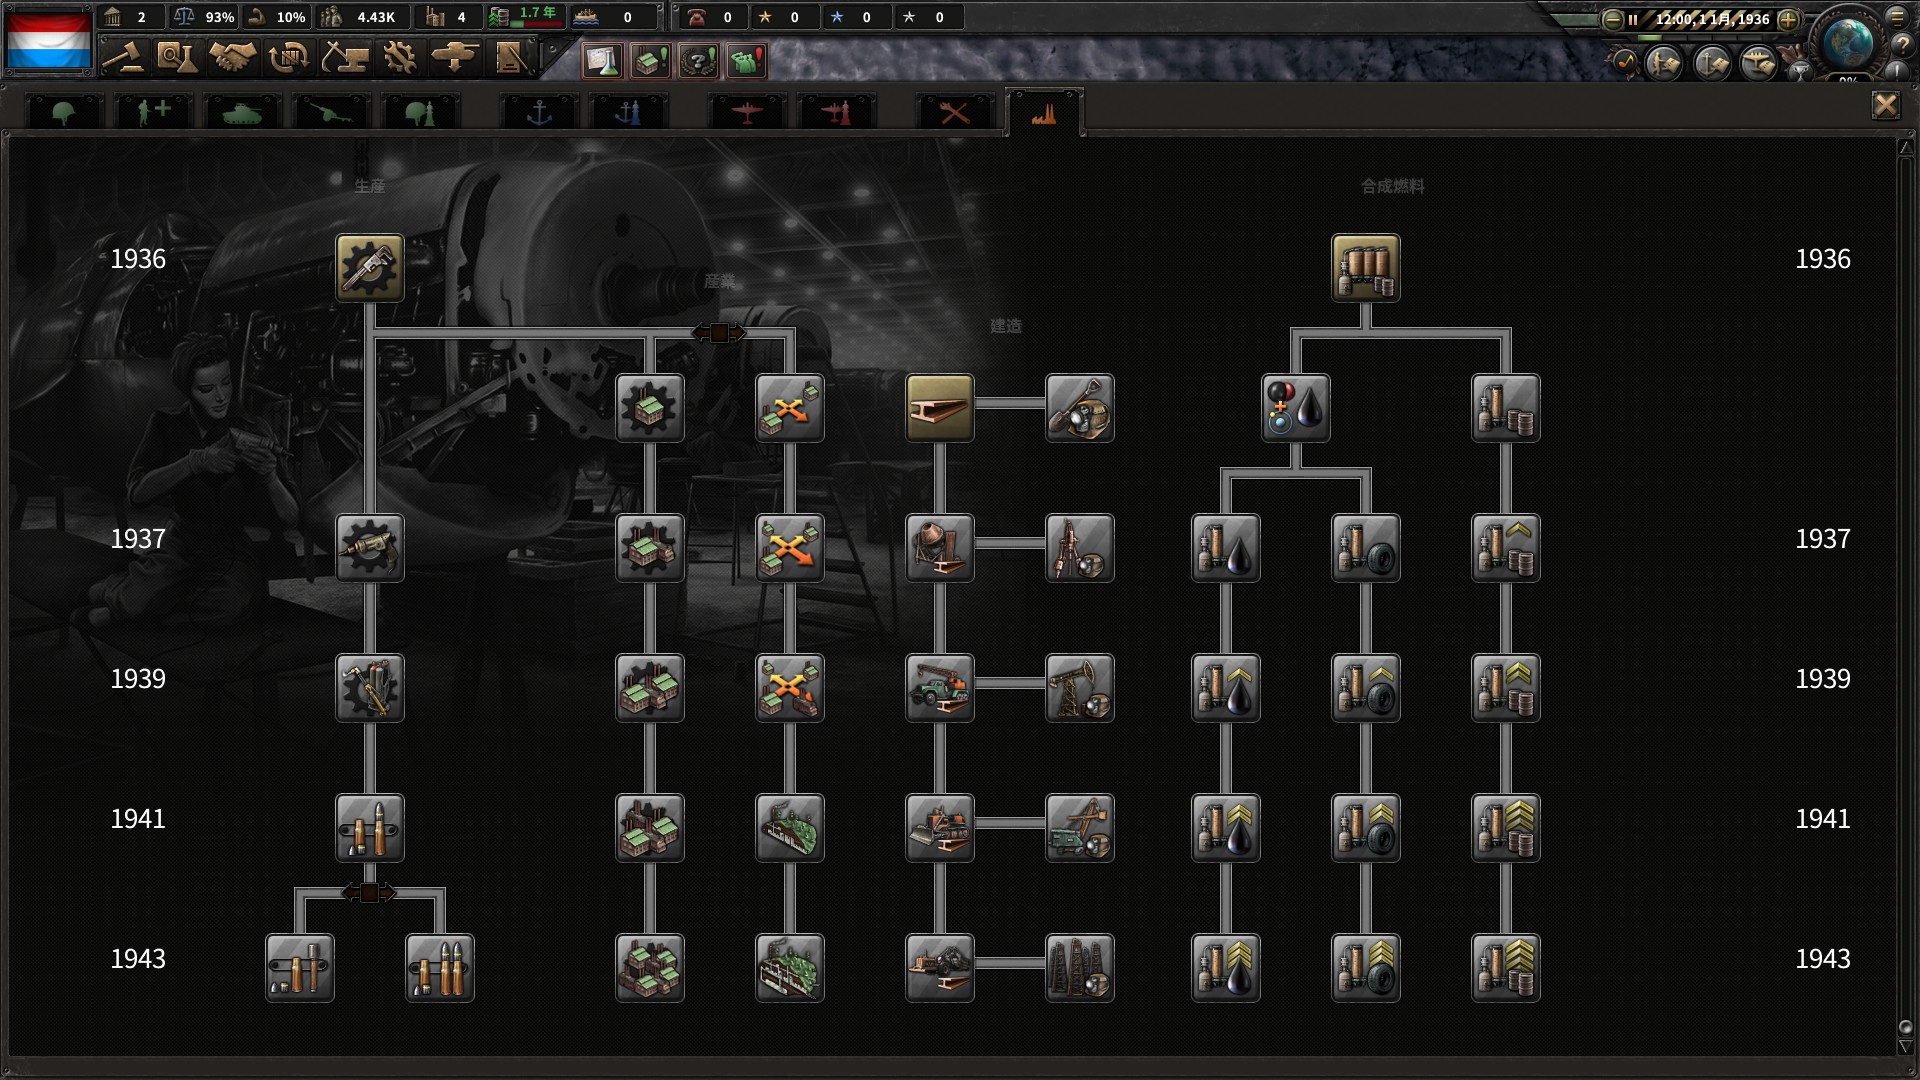Viewport: 1920px width, 1080px height.
Task: Select the bulldozer construction technology in 1941
Action: [x=940, y=828]
